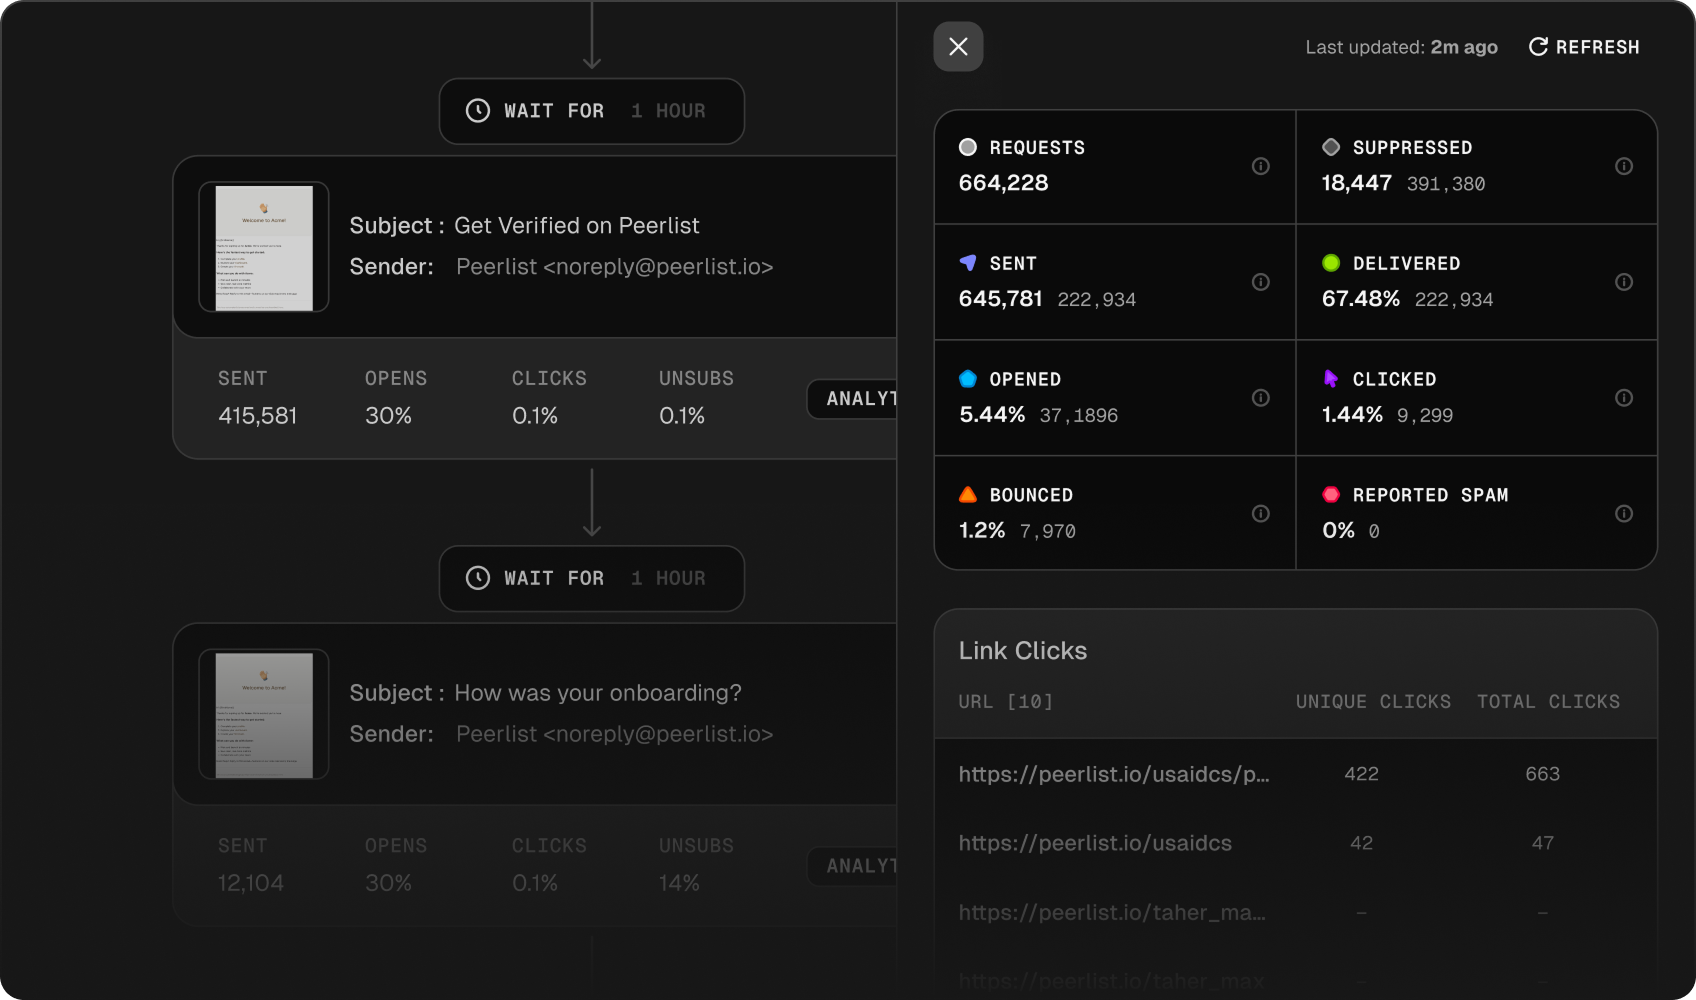Click the info icon beside the Opened stat
The image size is (1696, 1000).
[1261, 397]
